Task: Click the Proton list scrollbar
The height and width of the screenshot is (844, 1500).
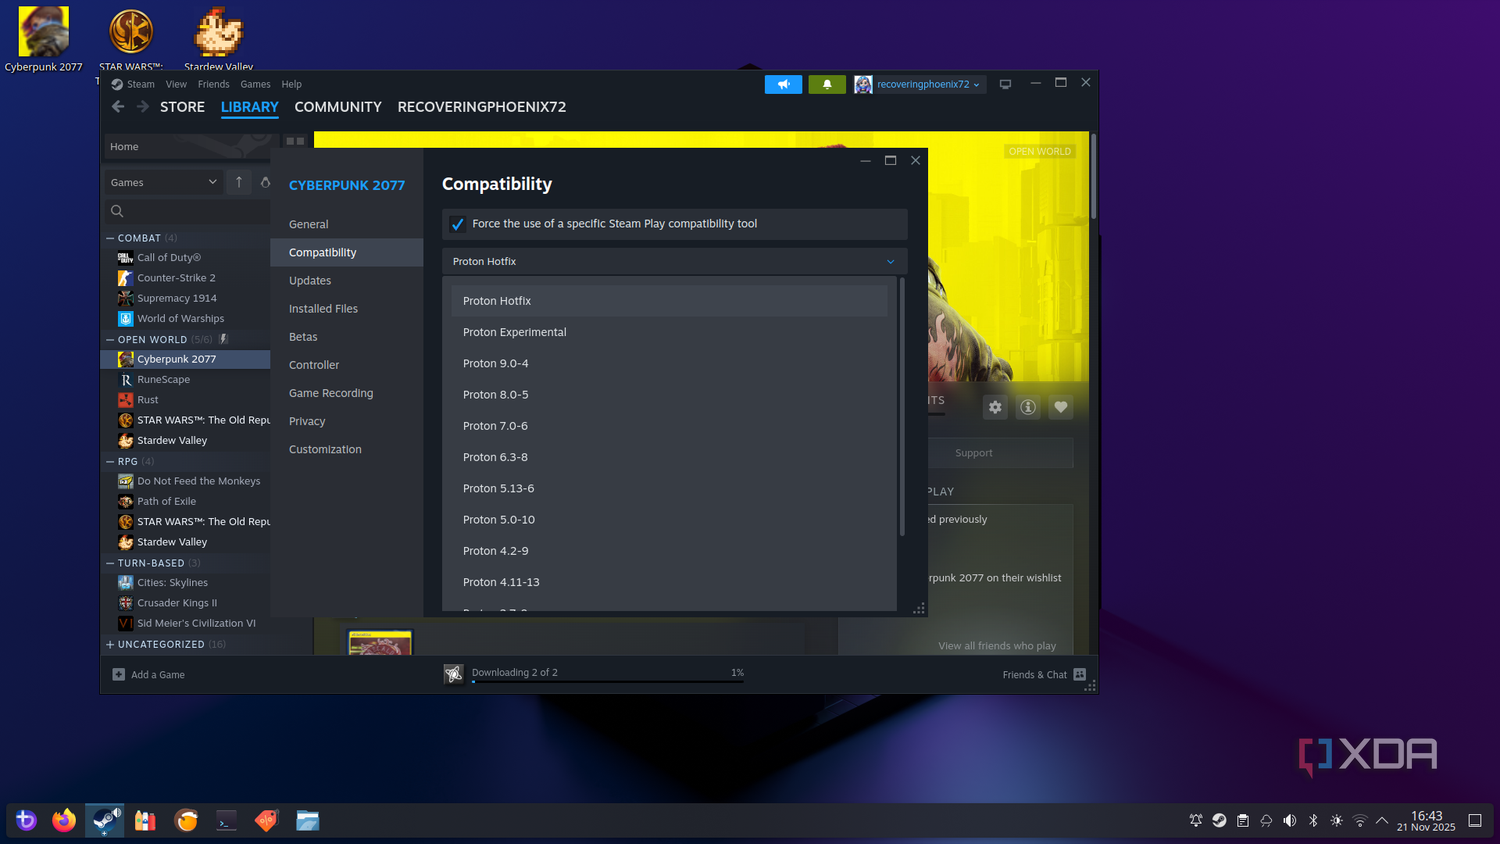Action: 902,406
